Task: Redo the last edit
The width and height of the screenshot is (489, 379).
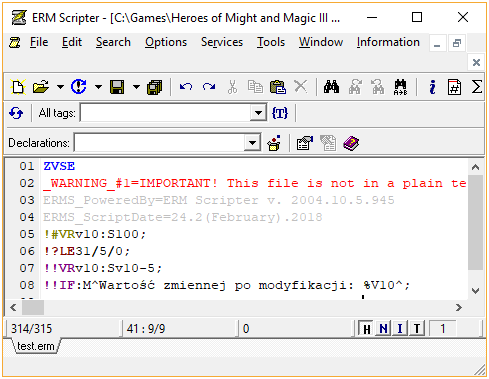Action: (209, 87)
